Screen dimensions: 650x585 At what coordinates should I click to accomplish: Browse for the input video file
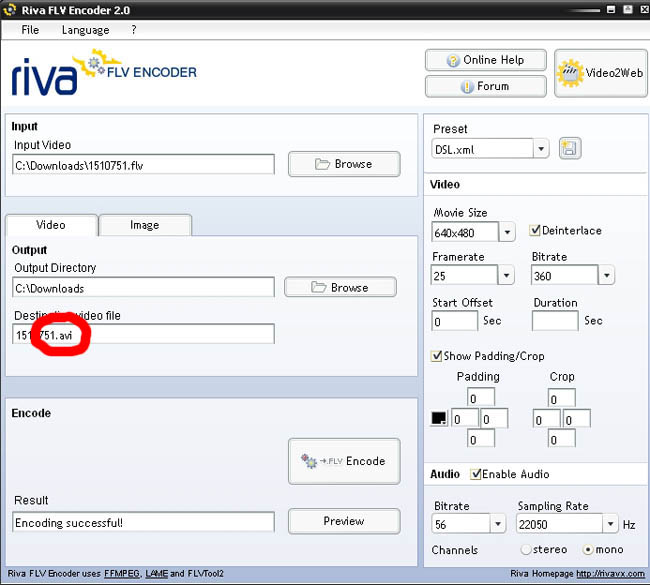point(344,164)
